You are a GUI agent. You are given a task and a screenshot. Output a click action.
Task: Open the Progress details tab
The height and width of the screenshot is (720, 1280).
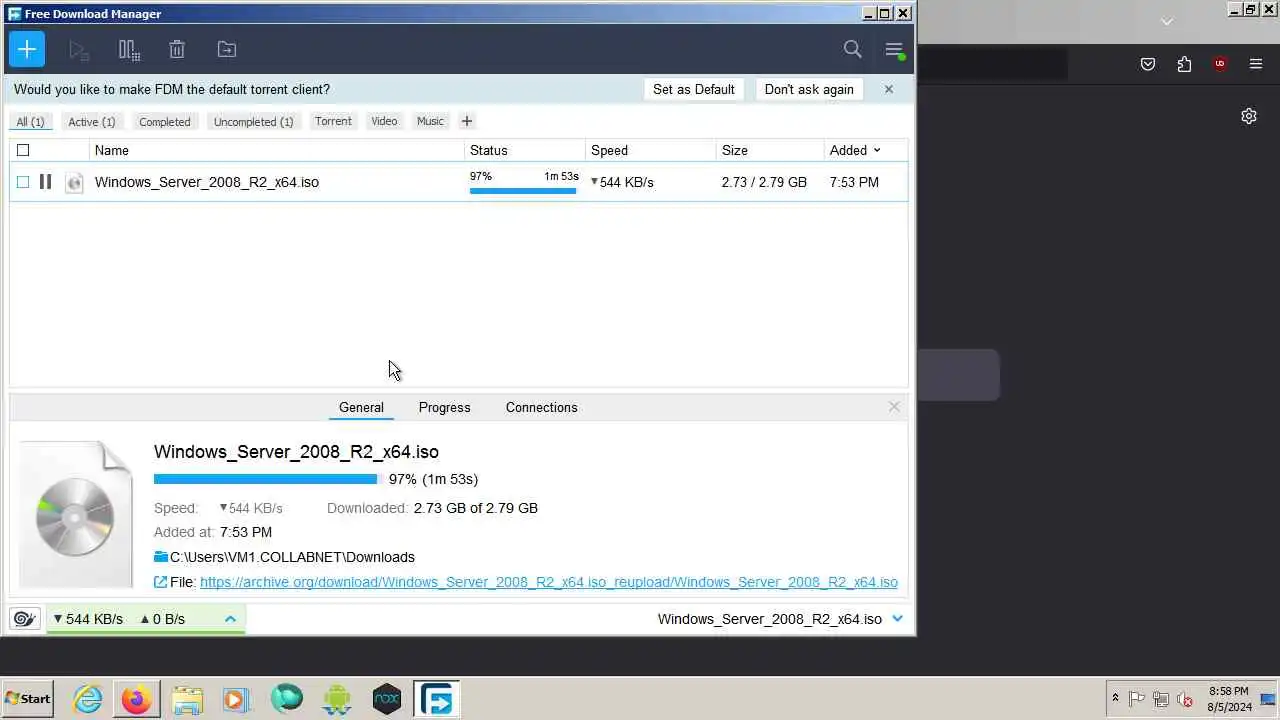point(444,407)
